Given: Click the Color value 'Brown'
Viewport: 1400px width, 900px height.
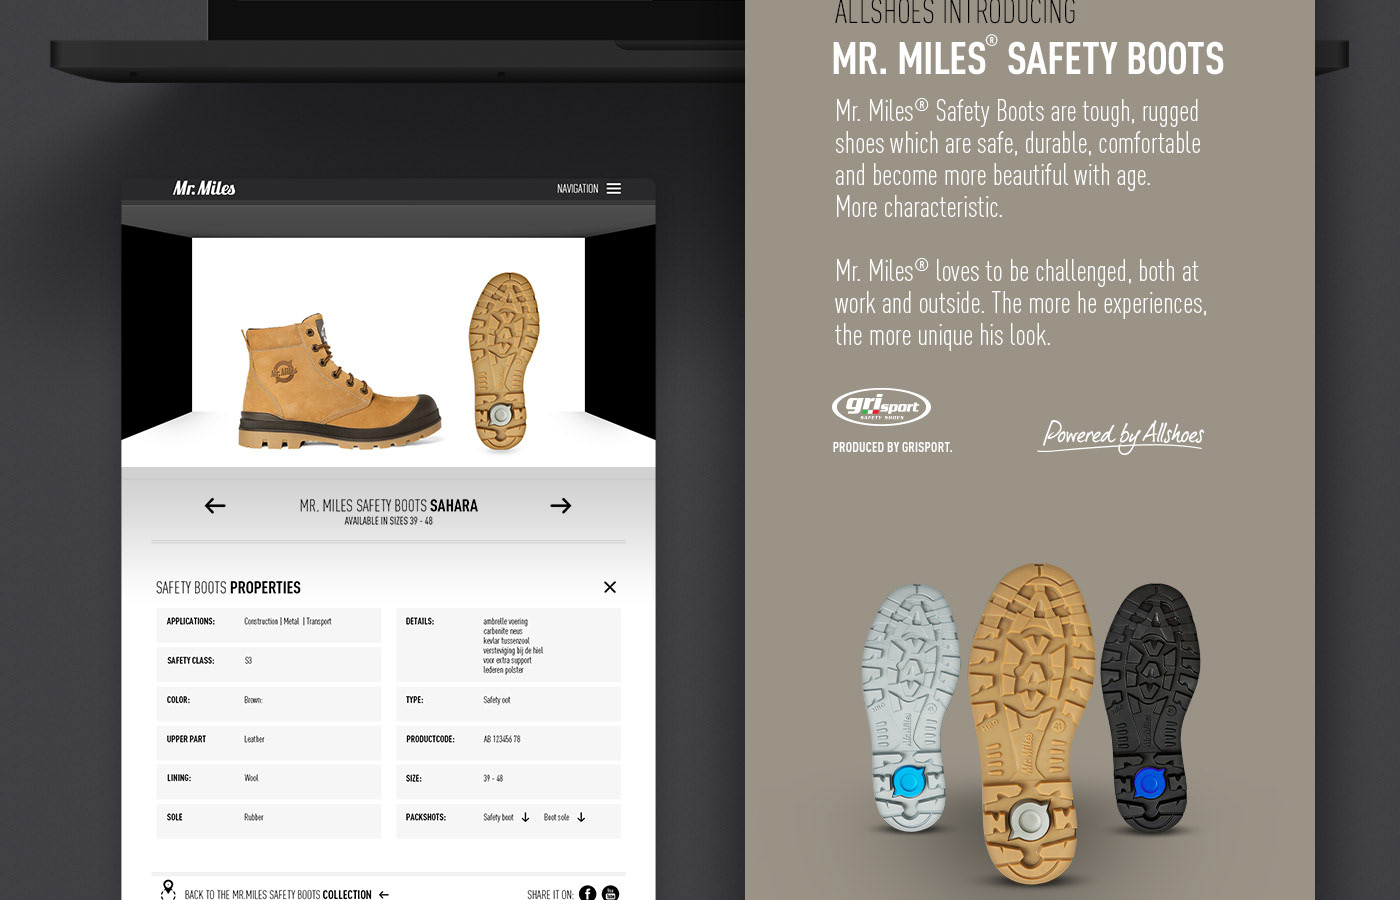Looking at the screenshot, I should point(253,700).
